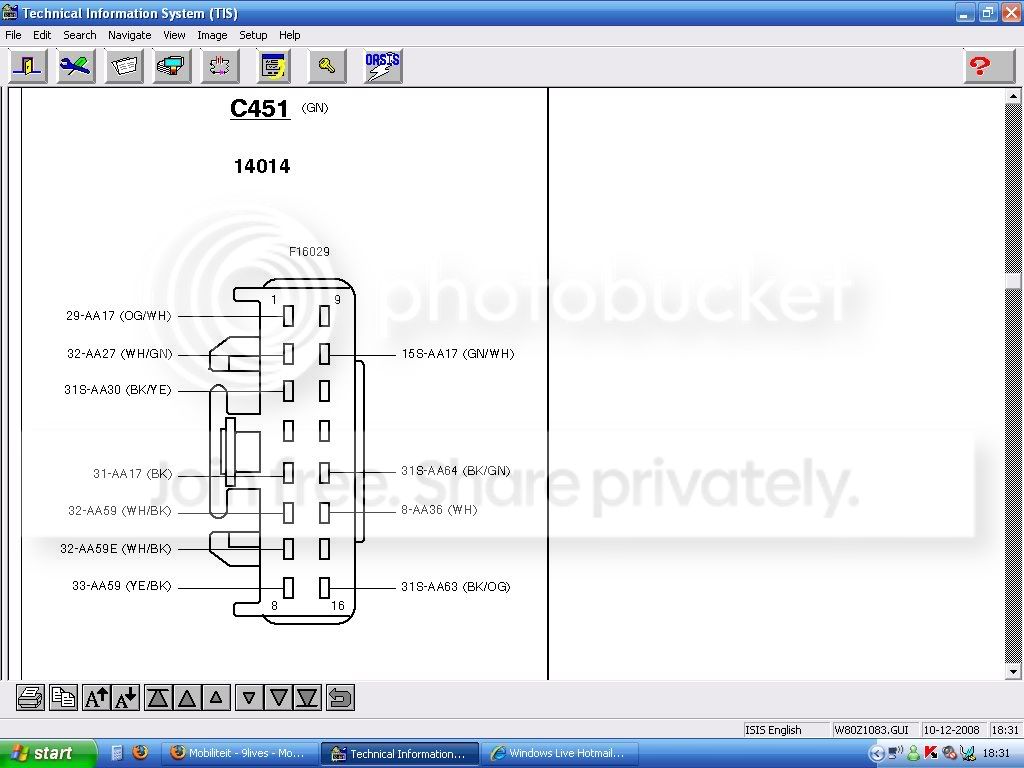The width and height of the screenshot is (1024, 768).
Task: Click the key icon in toolbar
Action: coord(327,66)
